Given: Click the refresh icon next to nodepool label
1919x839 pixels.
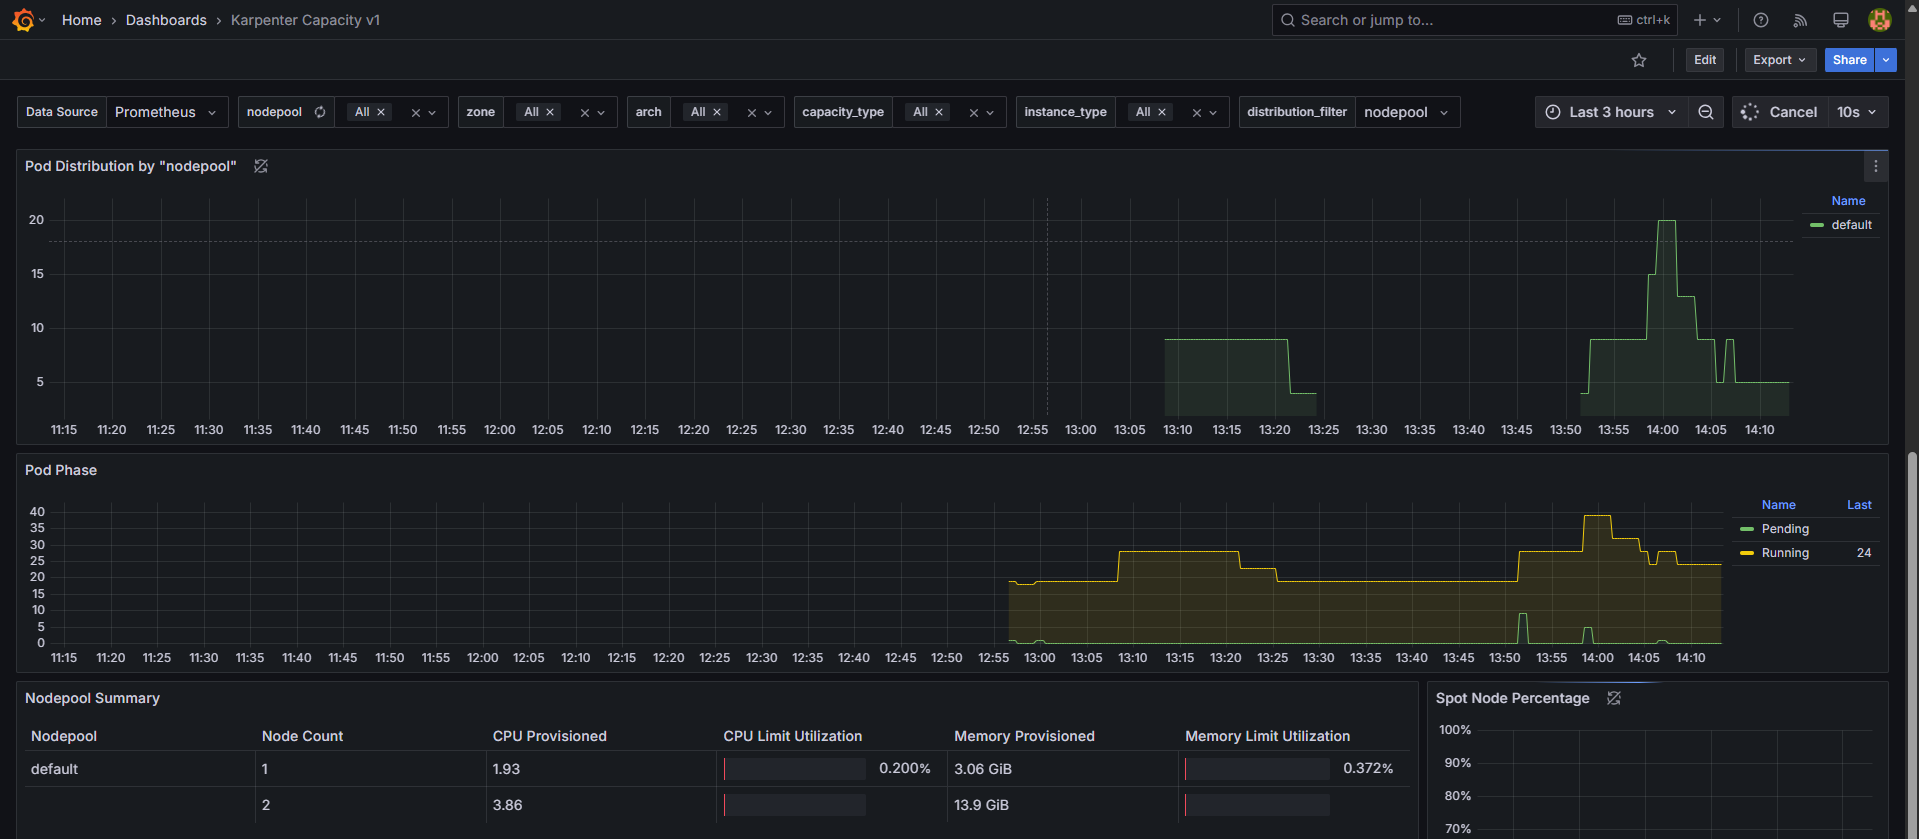Looking at the screenshot, I should click(320, 112).
